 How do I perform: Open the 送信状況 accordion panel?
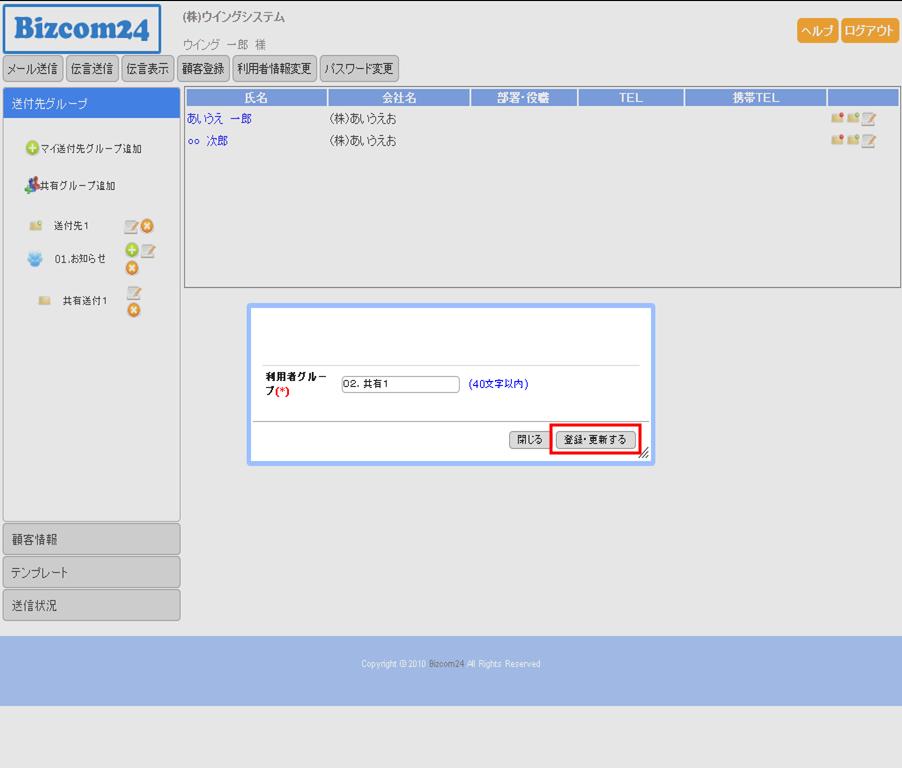(x=91, y=606)
